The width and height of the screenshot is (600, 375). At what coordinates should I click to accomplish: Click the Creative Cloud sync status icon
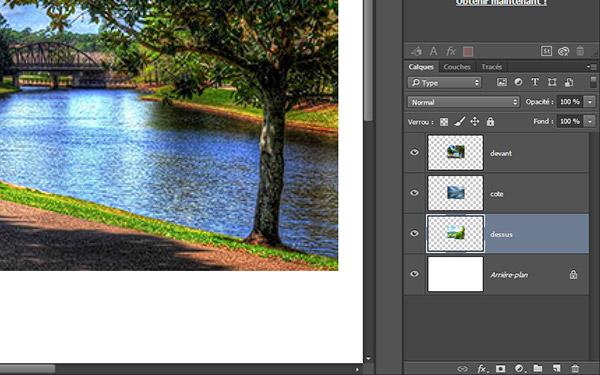coord(563,51)
